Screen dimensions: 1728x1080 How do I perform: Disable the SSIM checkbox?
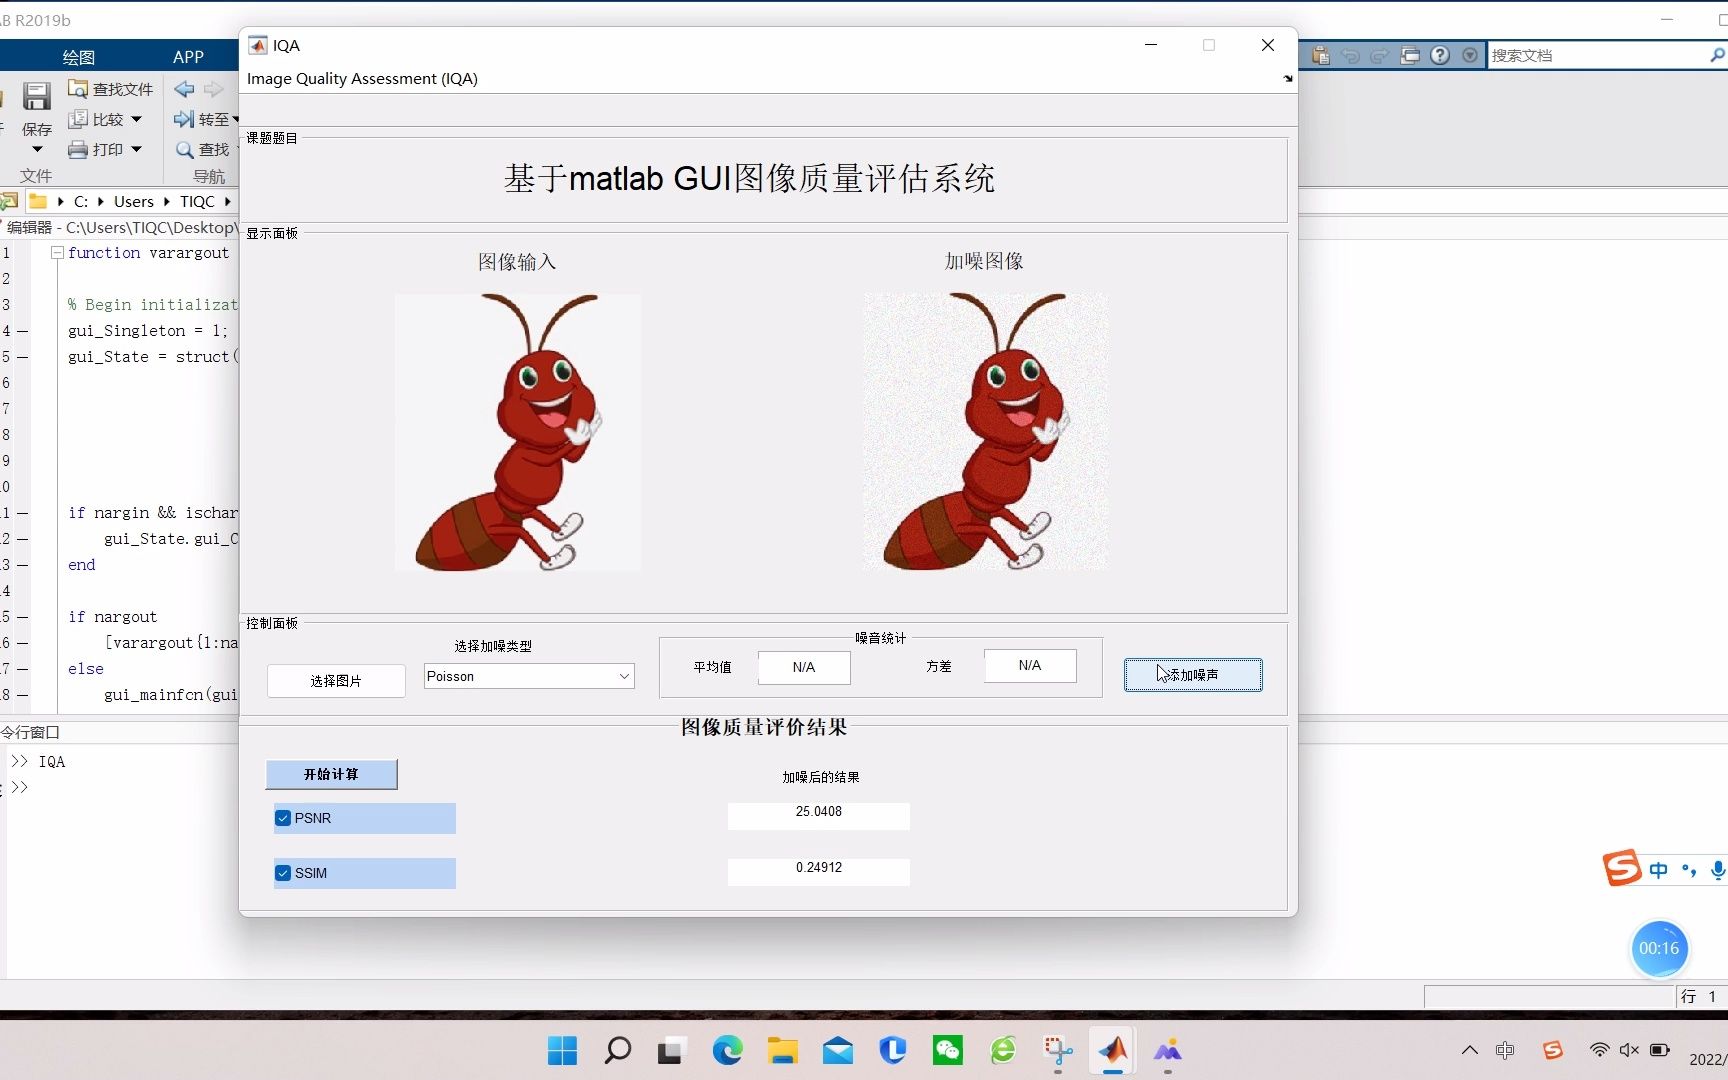(283, 872)
